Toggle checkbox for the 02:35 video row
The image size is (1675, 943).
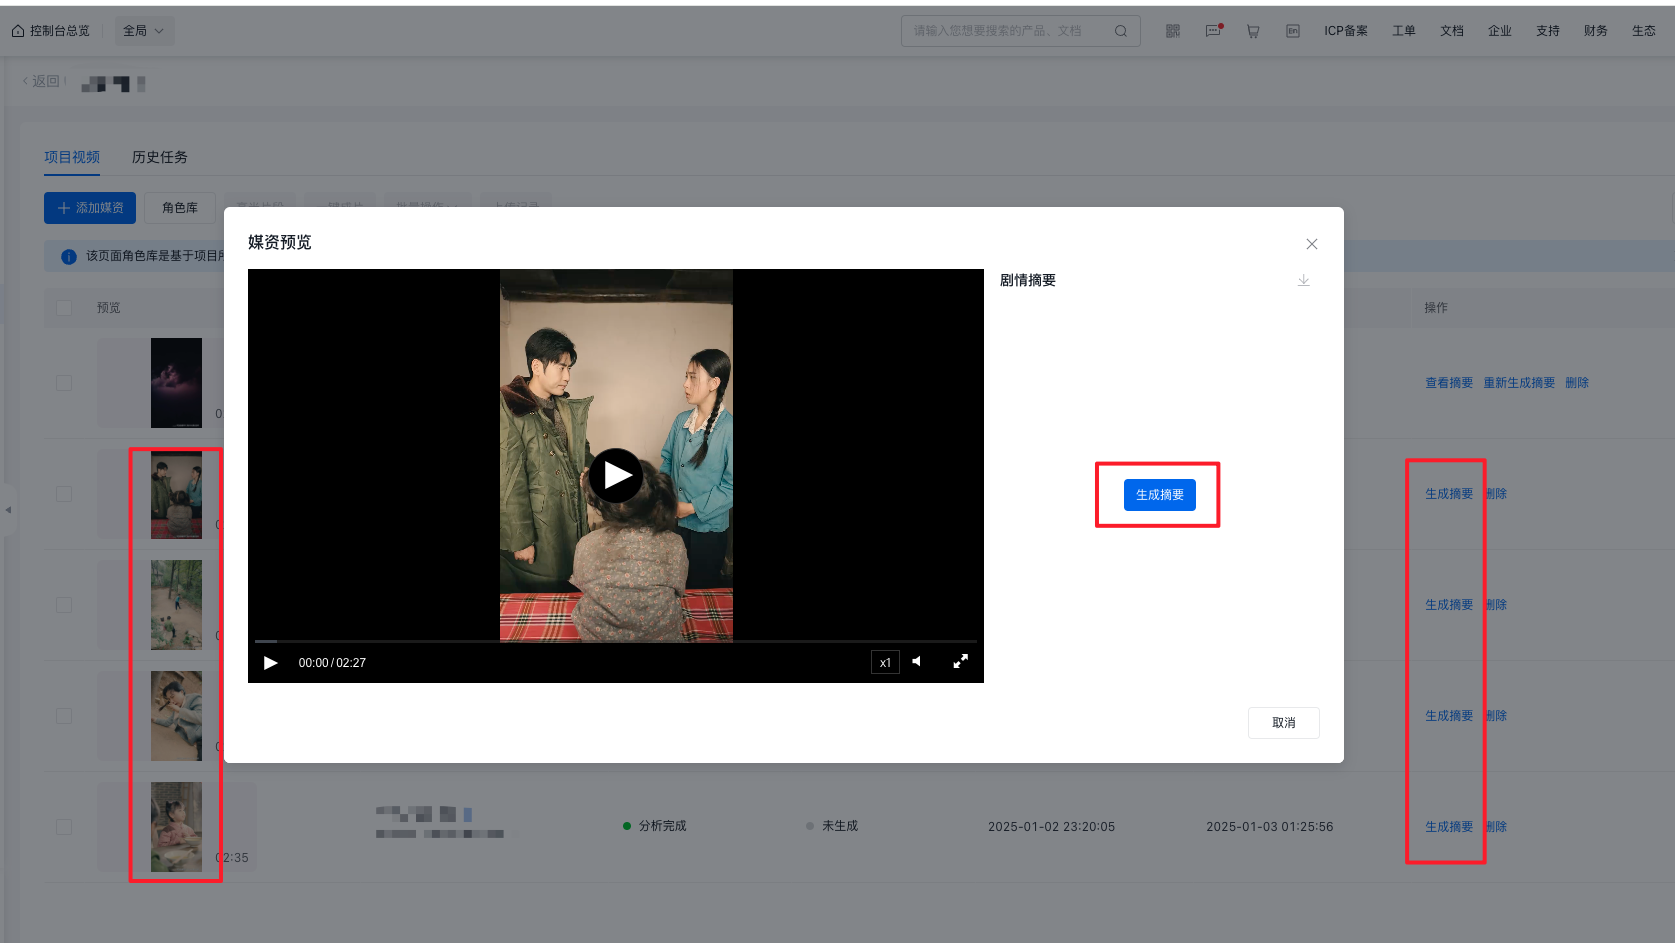tap(64, 827)
